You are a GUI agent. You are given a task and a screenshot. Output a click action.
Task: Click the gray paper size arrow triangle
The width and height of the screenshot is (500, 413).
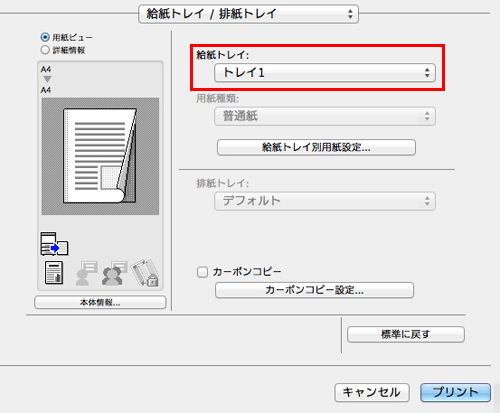pyautogui.click(x=47, y=79)
